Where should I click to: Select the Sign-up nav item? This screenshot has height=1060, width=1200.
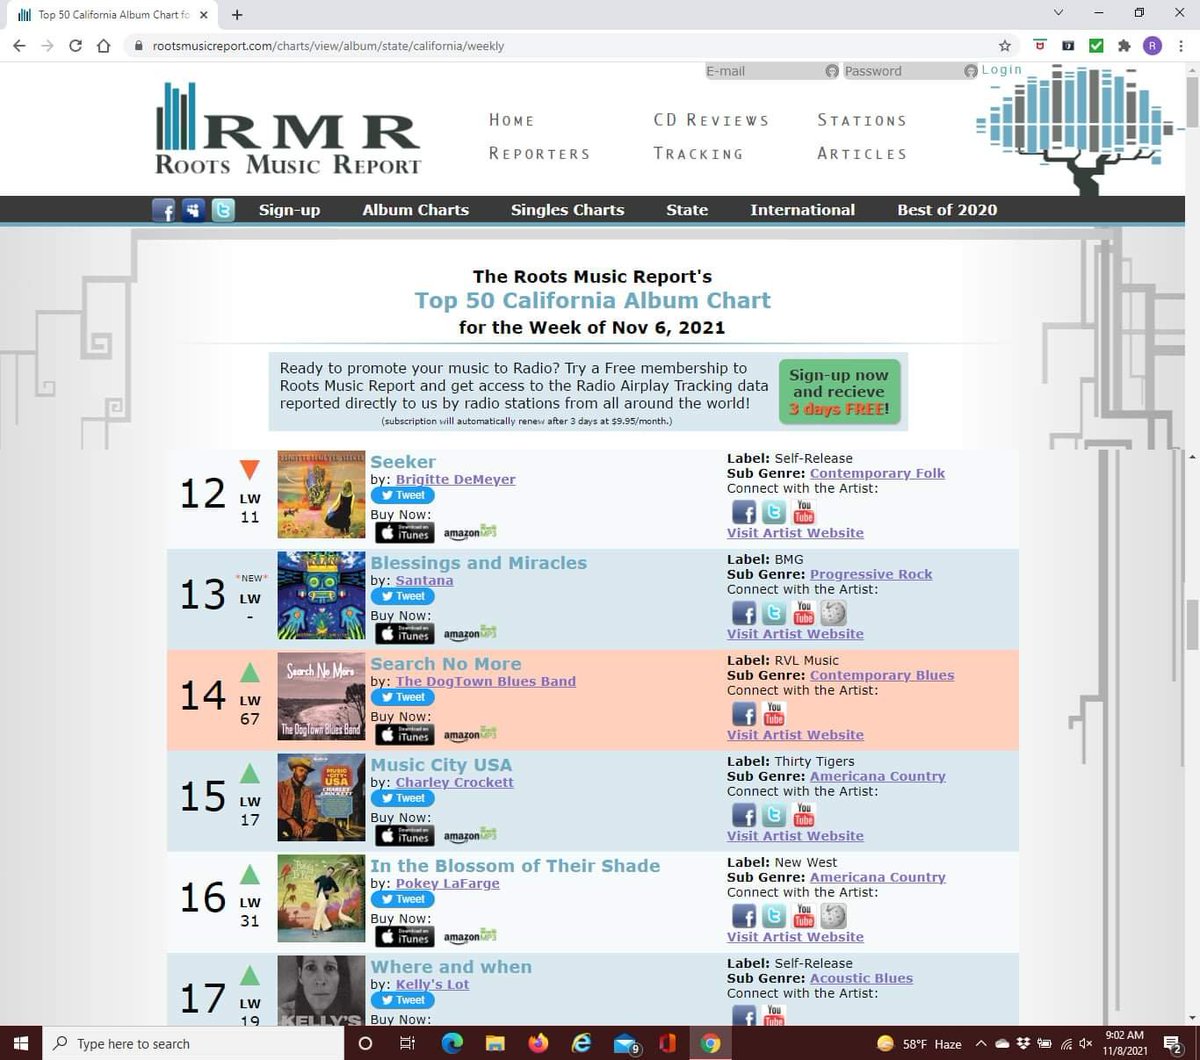tap(289, 210)
